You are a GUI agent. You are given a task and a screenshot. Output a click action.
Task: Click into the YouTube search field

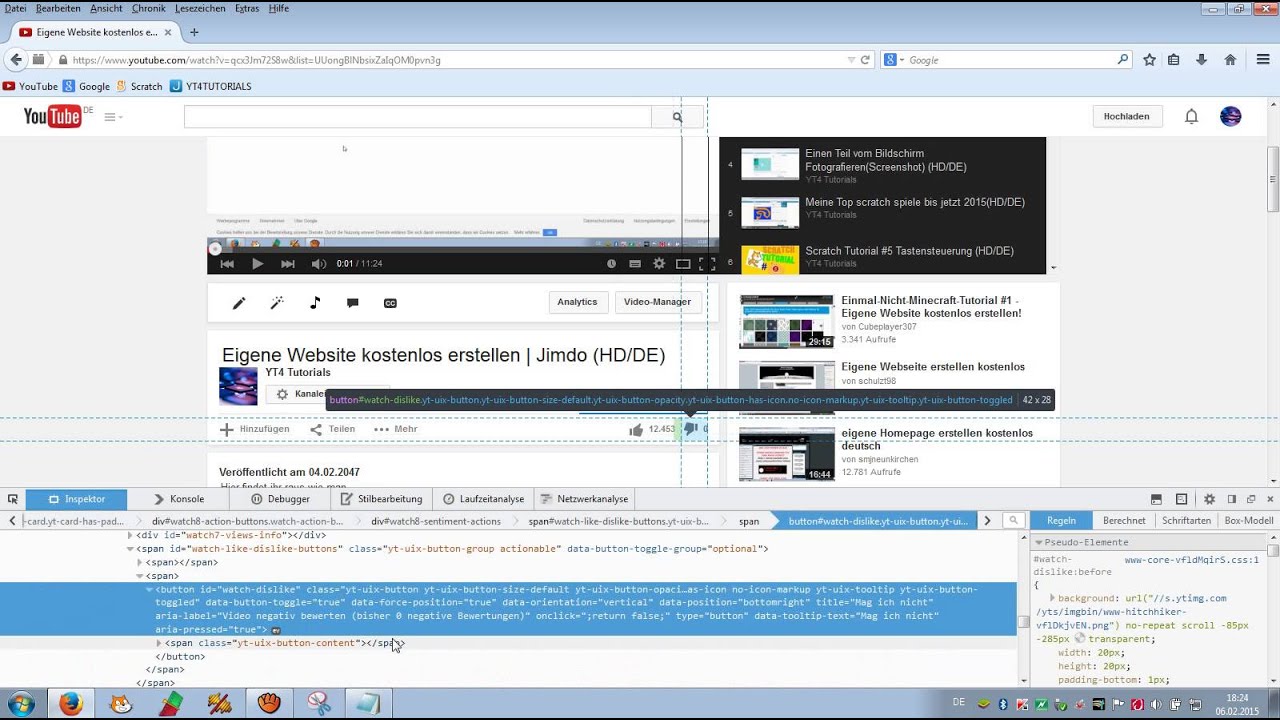(x=417, y=117)
